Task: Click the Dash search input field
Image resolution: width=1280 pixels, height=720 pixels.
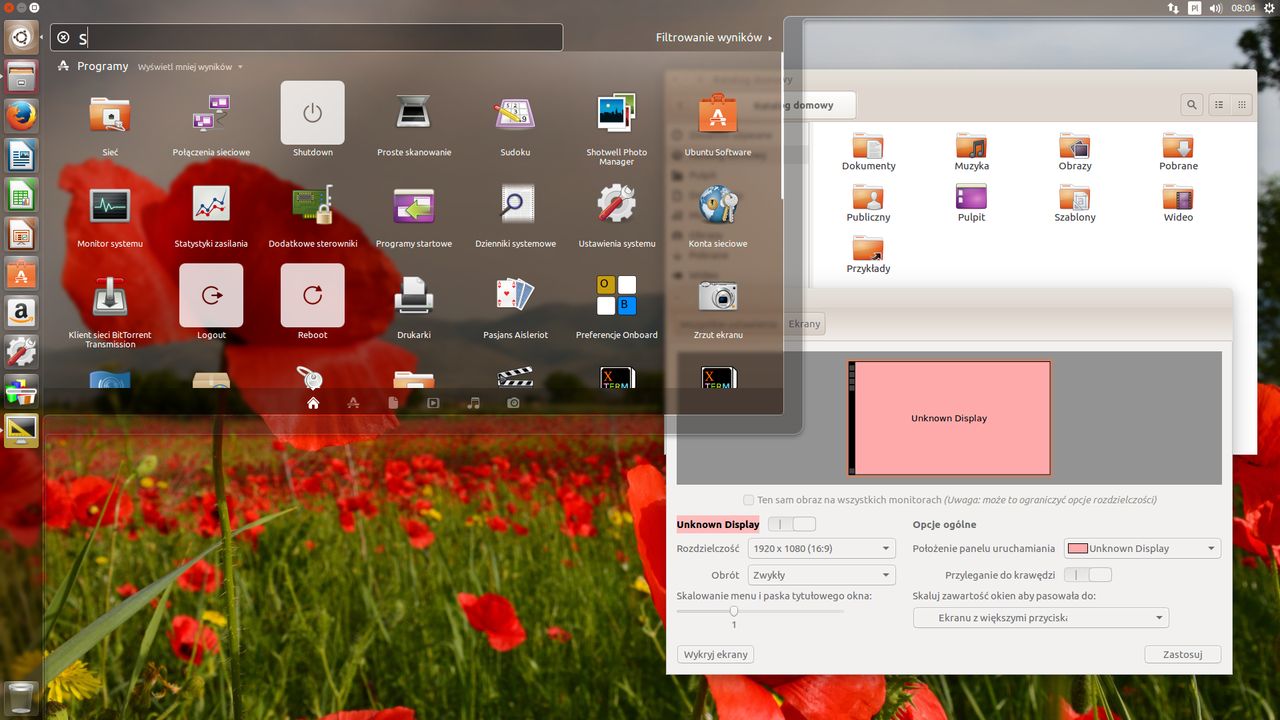Action: click(307, 38)
